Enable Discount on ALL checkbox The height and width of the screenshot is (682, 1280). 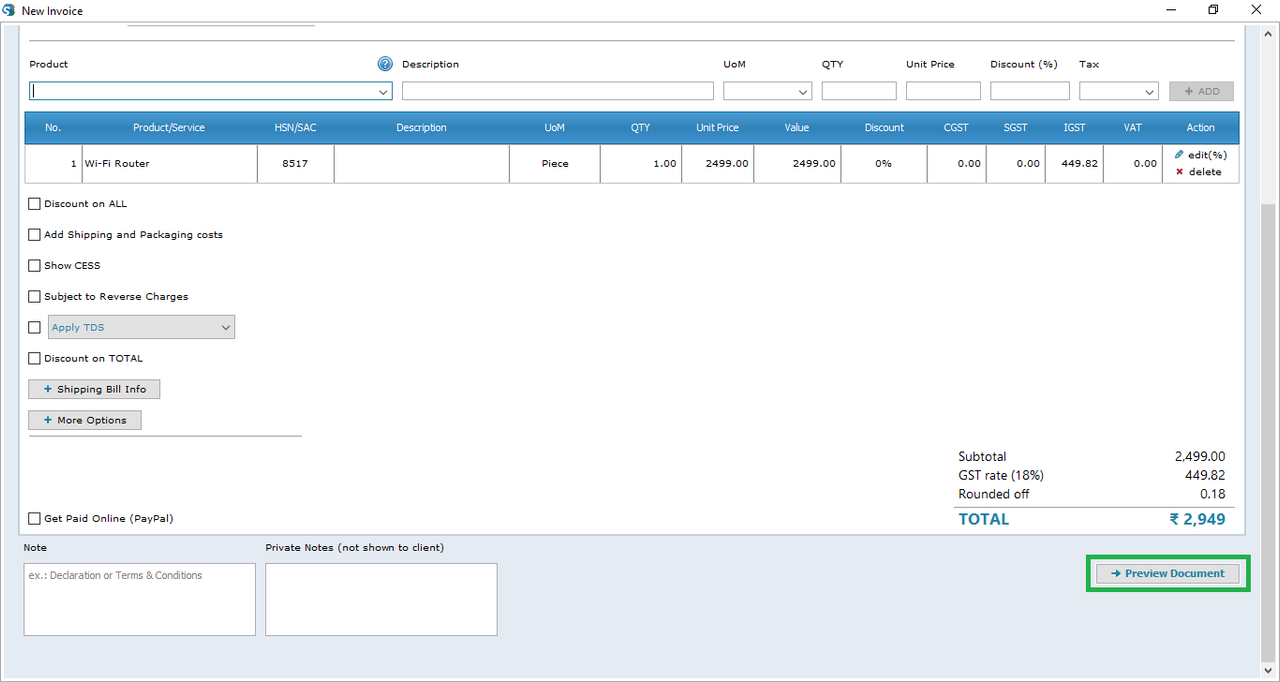35,204
